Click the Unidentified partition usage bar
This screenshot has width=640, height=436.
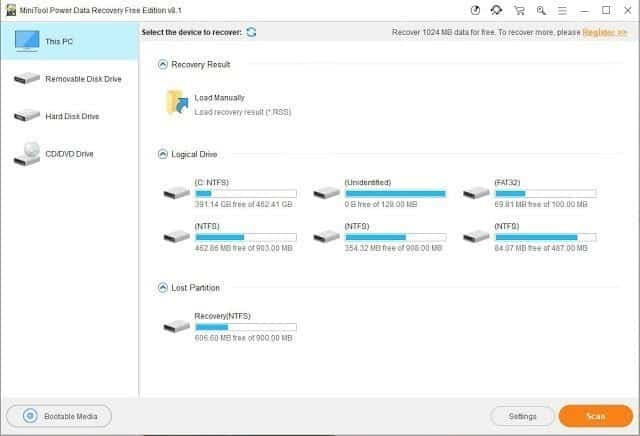pyautogui.click(x=396, y=194)
